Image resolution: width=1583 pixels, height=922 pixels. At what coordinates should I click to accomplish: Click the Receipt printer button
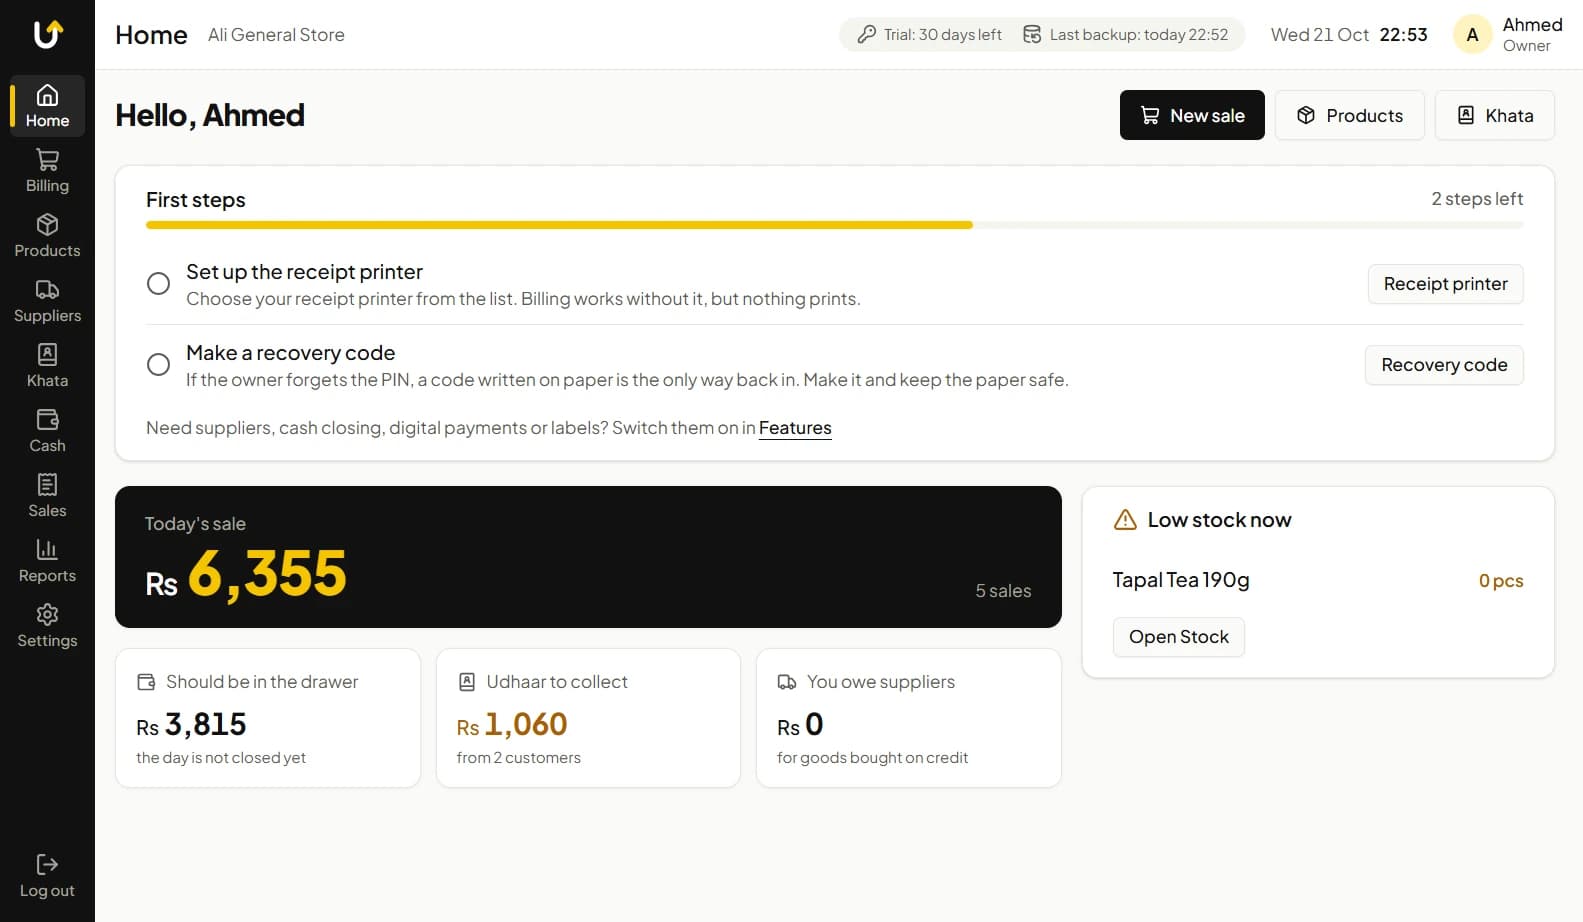click(1445, 284)
